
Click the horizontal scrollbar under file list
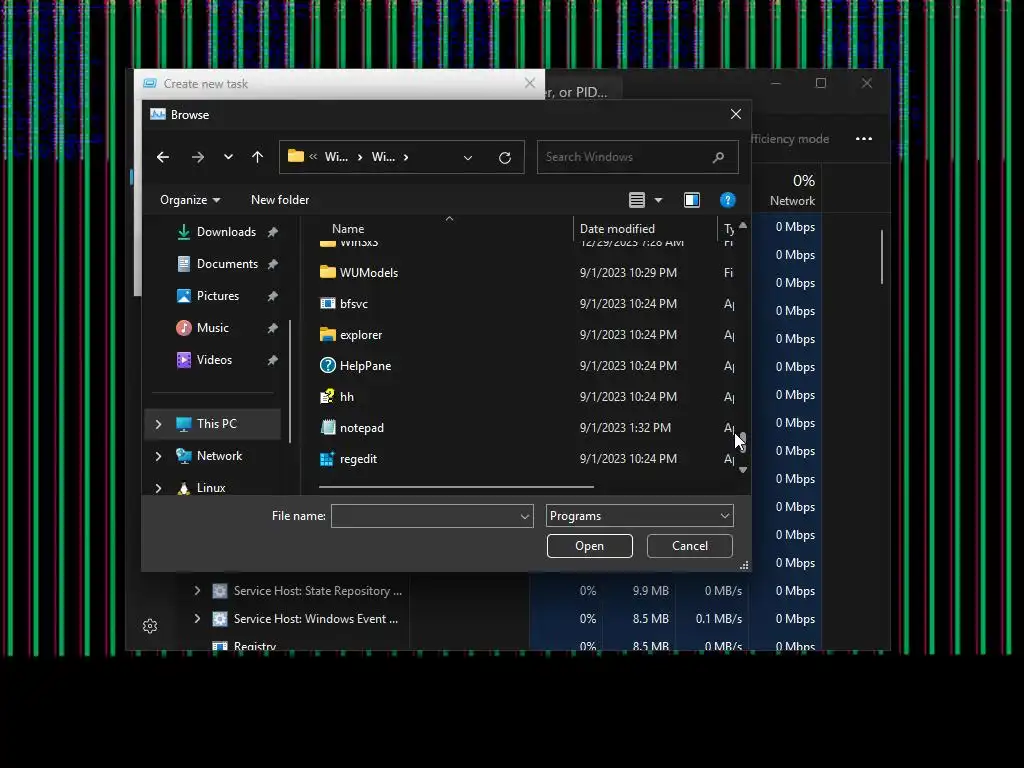[x=456, y=487]
